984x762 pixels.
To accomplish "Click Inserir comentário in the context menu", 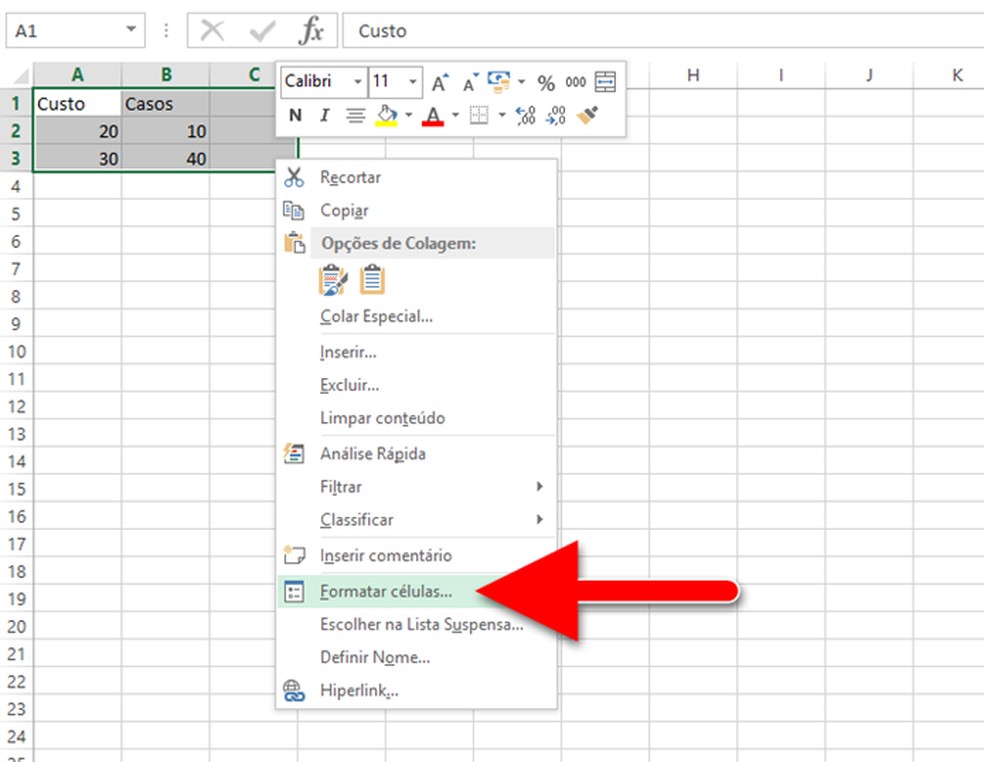I will click(x=385, y=555).
